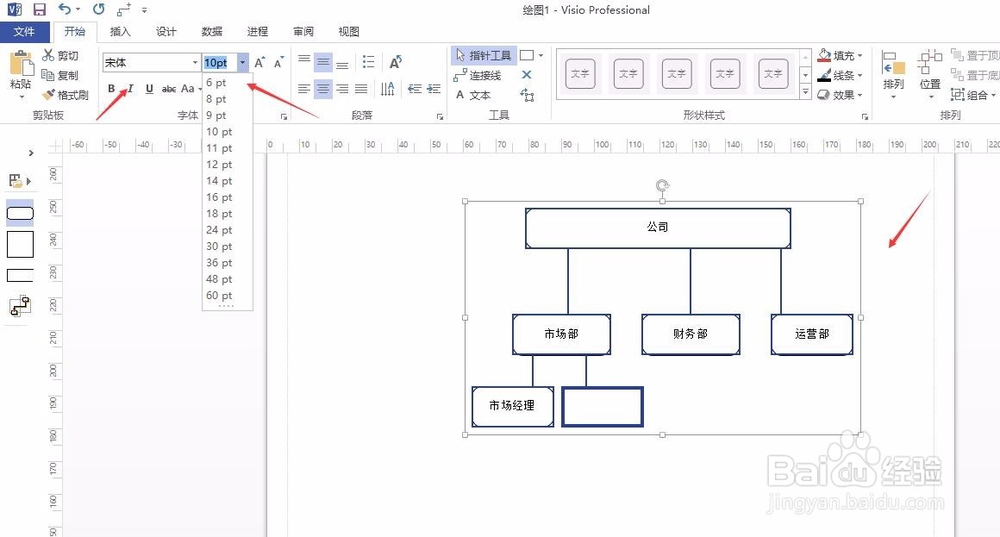Toggle align text right
Screen dimensions: 1000x537
click(x=342, y=89)
